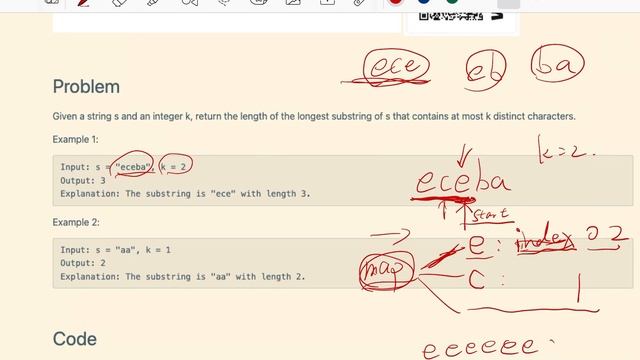Click the explanation mentioning "aa" with length 2
This screenshot has height=360, width=640.
click(x=182, y=277)
